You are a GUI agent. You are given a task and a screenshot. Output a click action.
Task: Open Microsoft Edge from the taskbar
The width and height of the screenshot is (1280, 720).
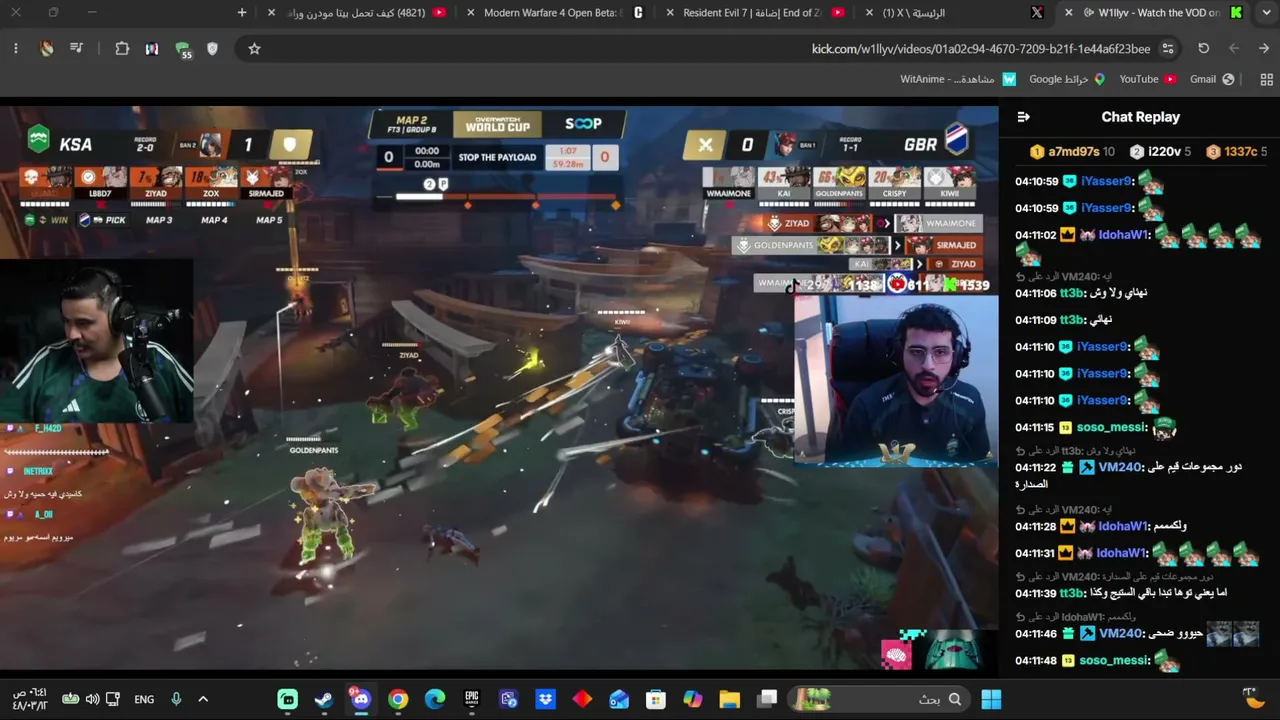click(x=435, y=699)
